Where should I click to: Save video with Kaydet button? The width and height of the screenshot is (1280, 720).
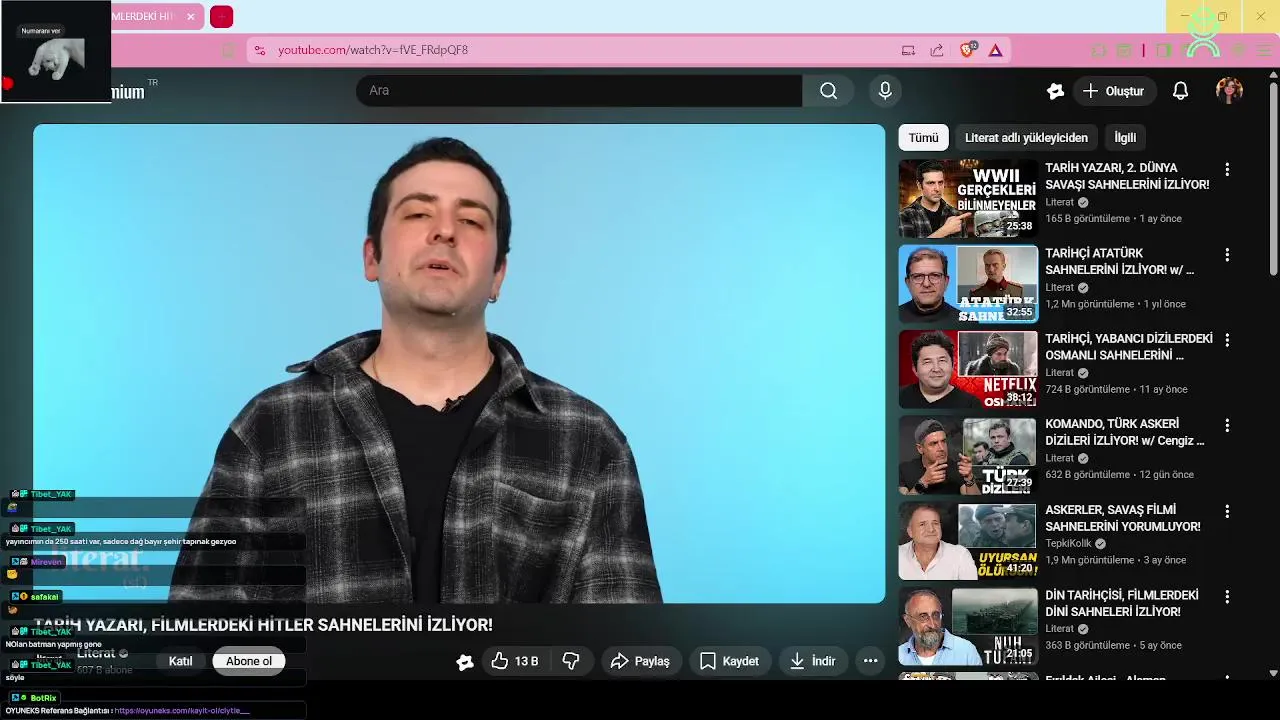[729, 661]
